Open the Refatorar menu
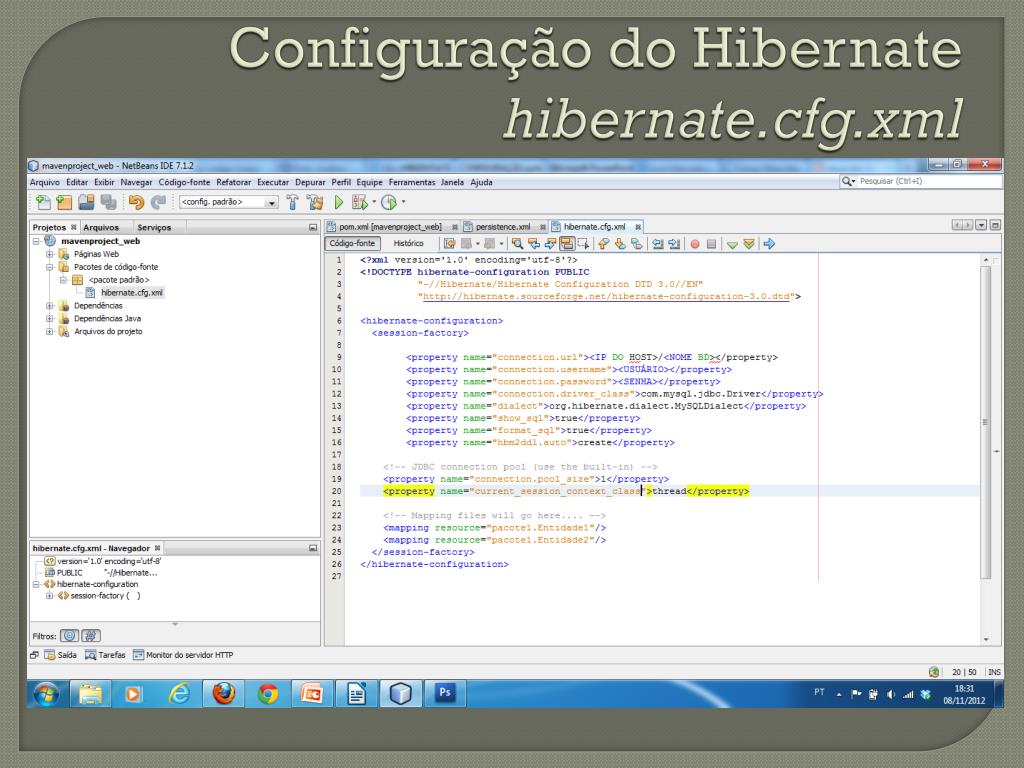 coord(234,182)
